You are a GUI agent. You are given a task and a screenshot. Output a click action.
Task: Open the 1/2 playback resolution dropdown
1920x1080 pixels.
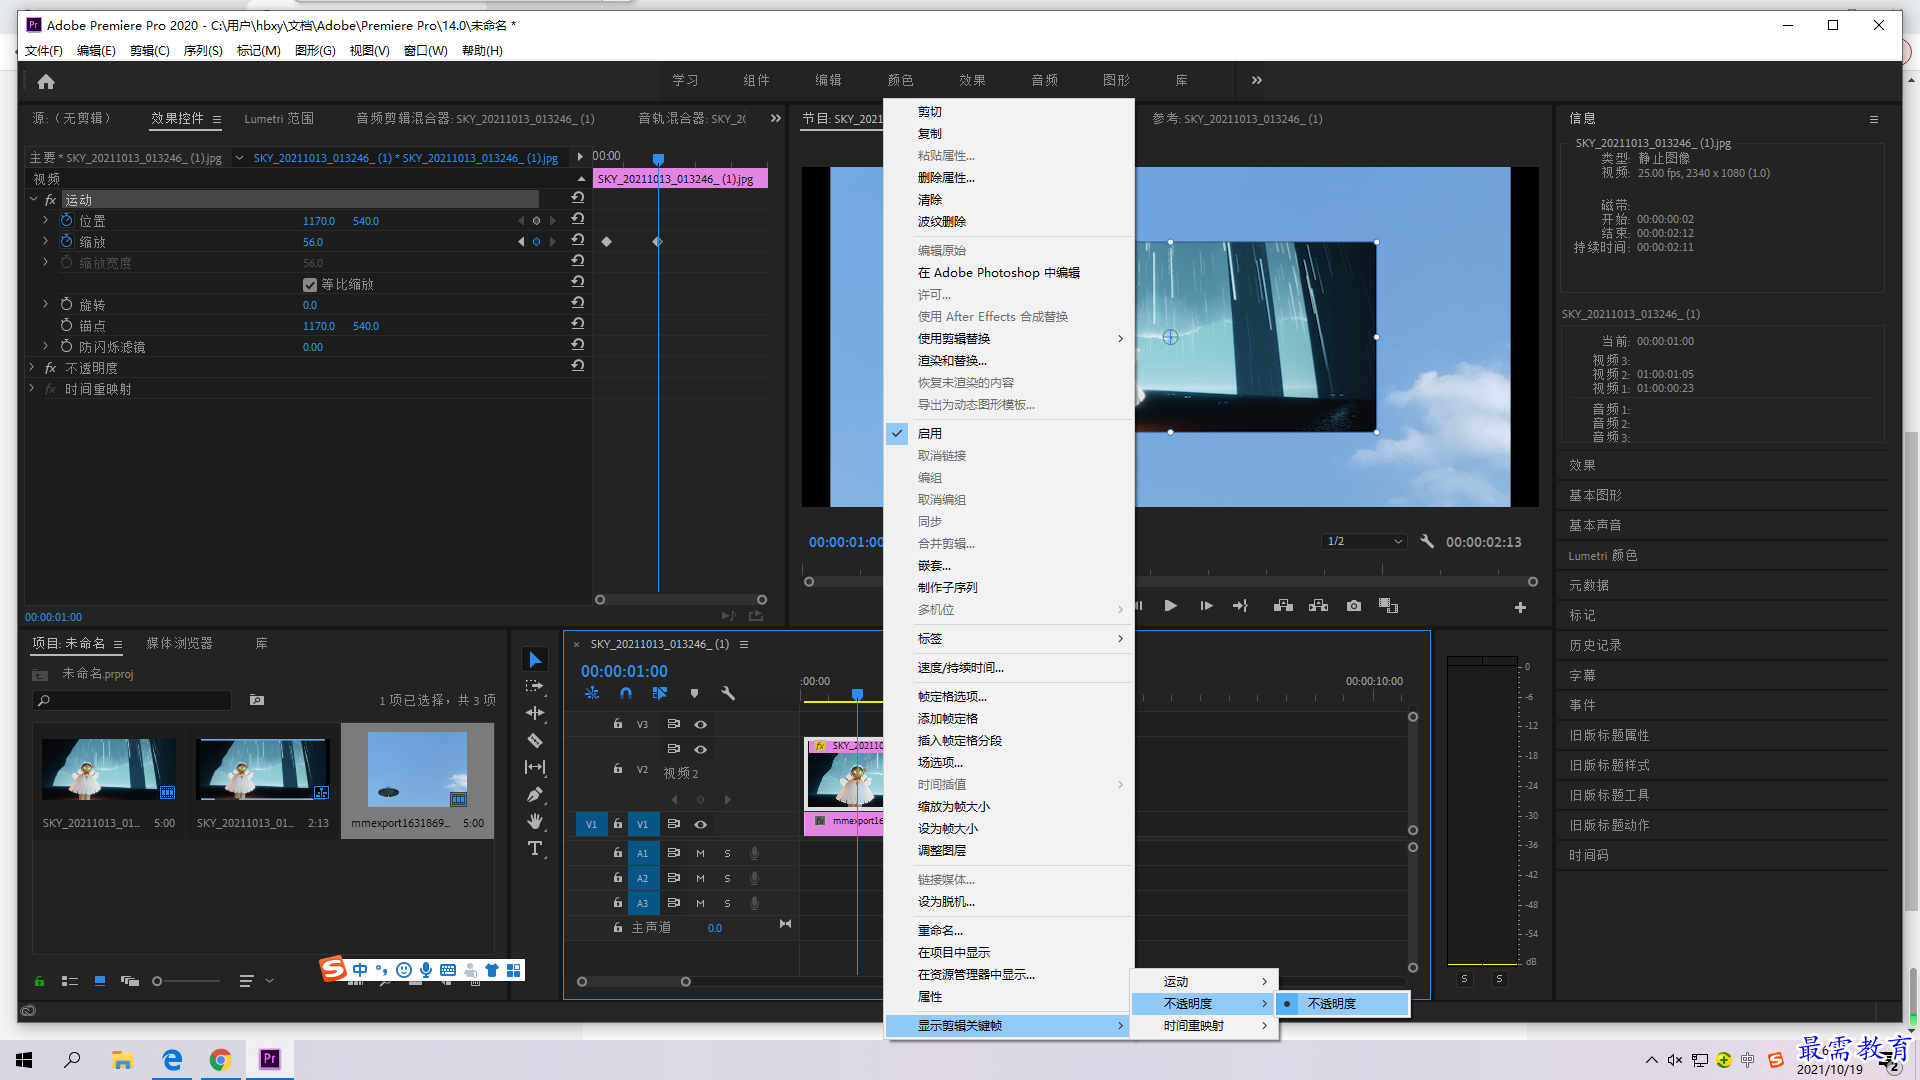click(1364, 541)
